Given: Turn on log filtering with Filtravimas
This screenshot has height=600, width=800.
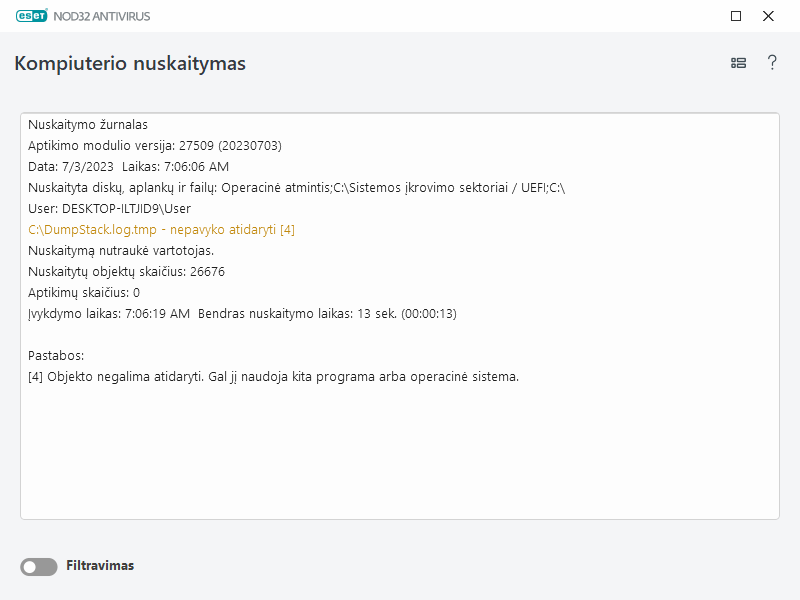Looking at the screenshot, I should (38, 566).
